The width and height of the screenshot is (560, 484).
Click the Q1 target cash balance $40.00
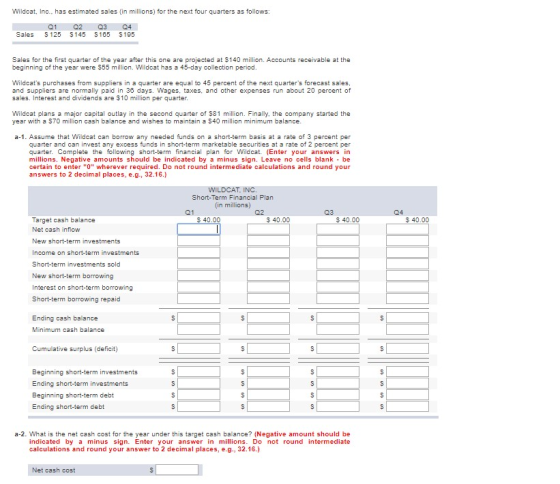click(209, 220)
